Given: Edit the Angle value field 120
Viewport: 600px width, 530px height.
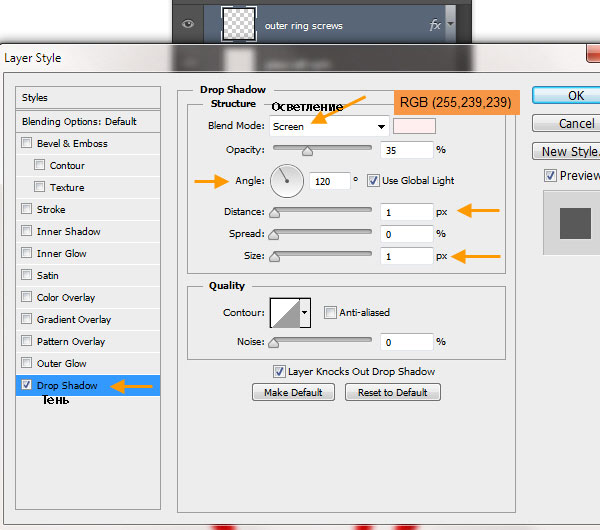Looking at the screenshot, I should click(330, 181).
